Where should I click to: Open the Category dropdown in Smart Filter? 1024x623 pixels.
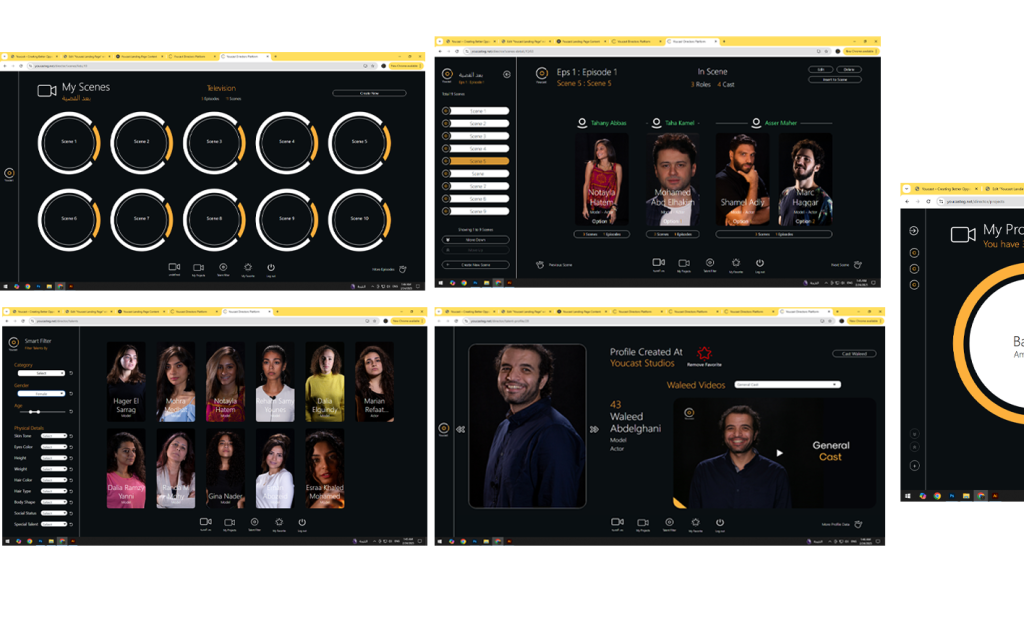pyautogui.click(x=41, y=373)
